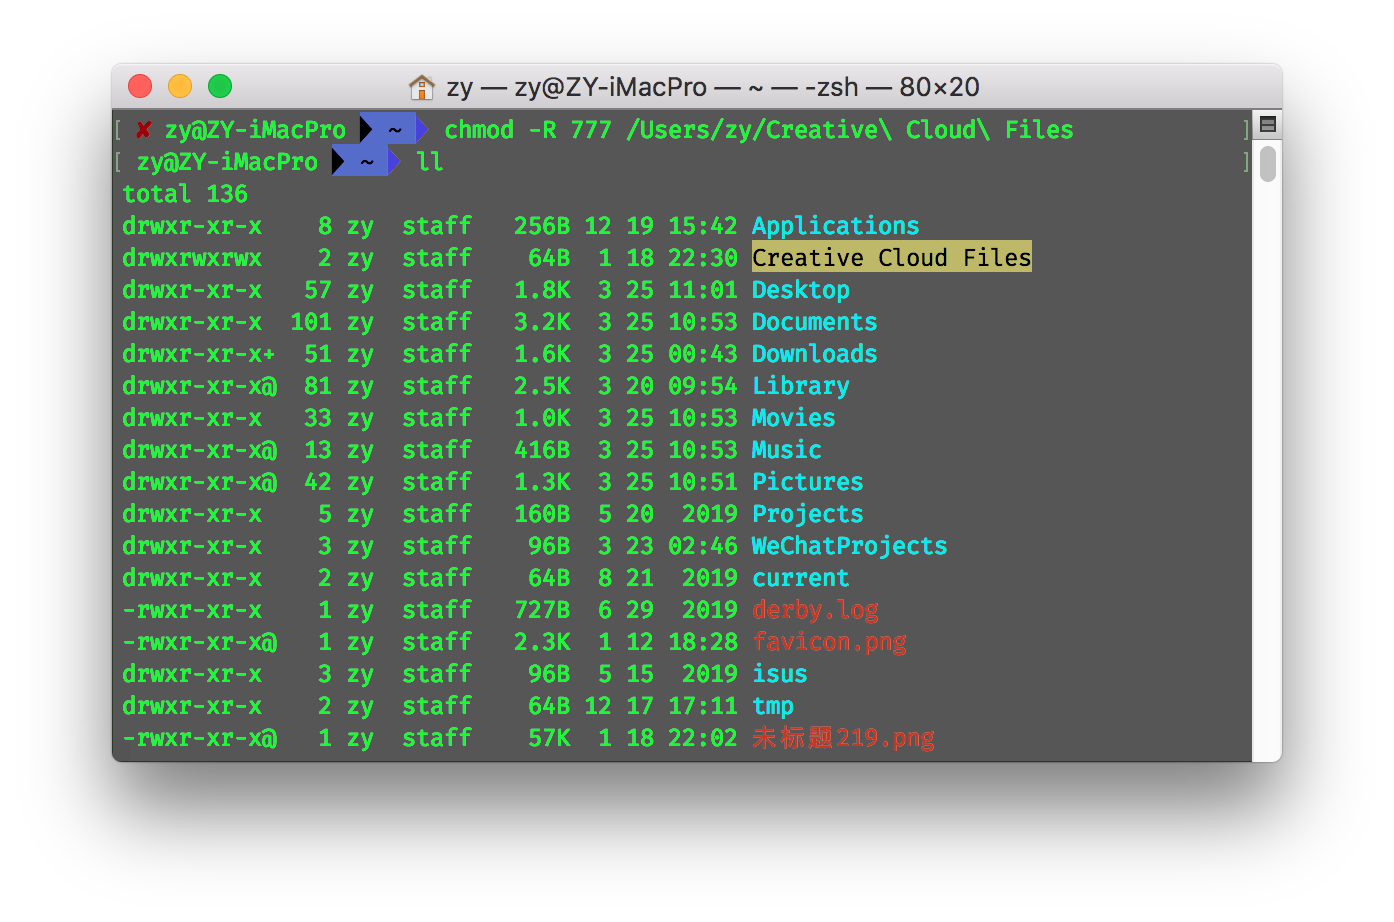1394x922 pixels.
Task: Click the 02:46 timestamp on WeChatProjects row
Action: tap(703, 546)
